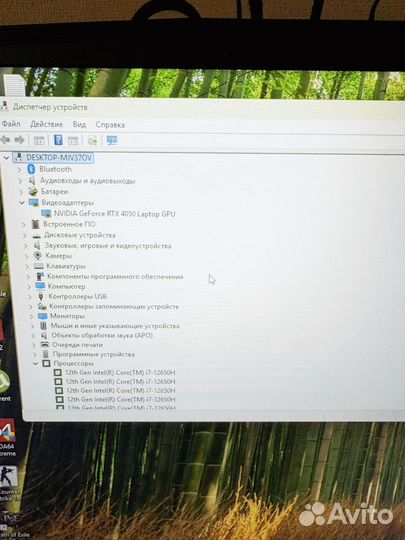Expand Аудиовходы и аудиовыходы category
Screen dimensions: 405x540
tap(20, 180)
